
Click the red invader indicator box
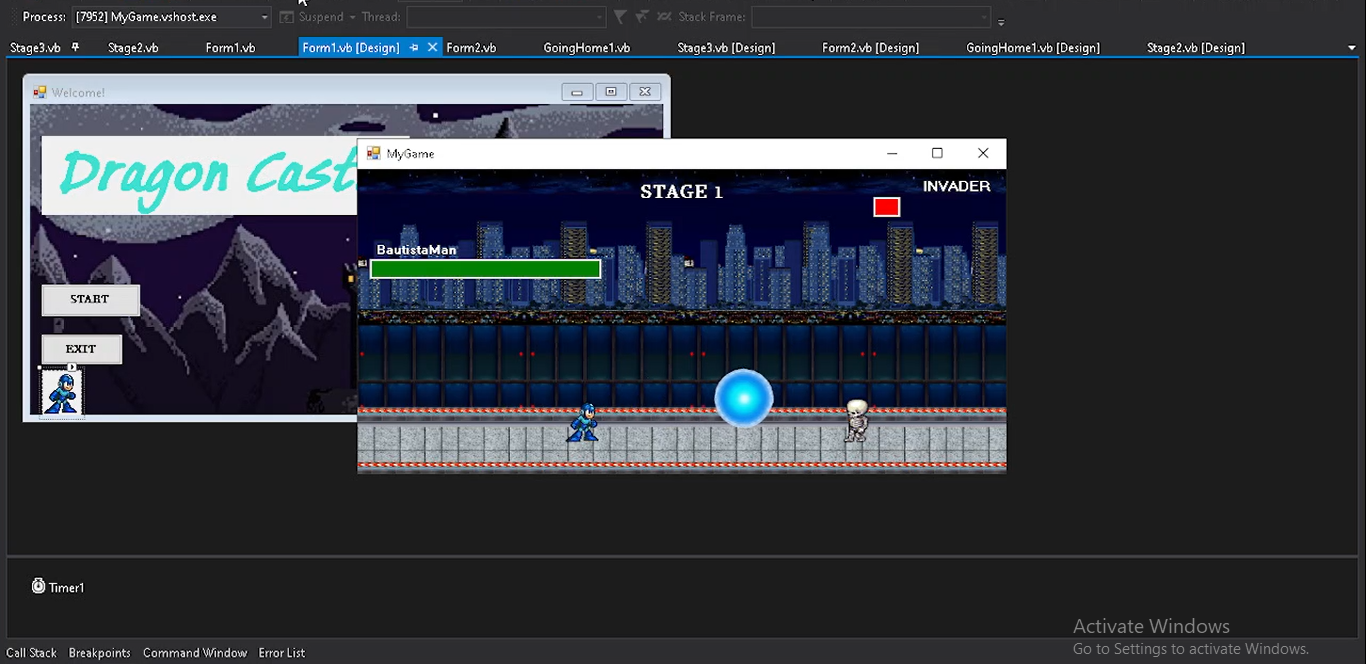click(x=886, y=207)
